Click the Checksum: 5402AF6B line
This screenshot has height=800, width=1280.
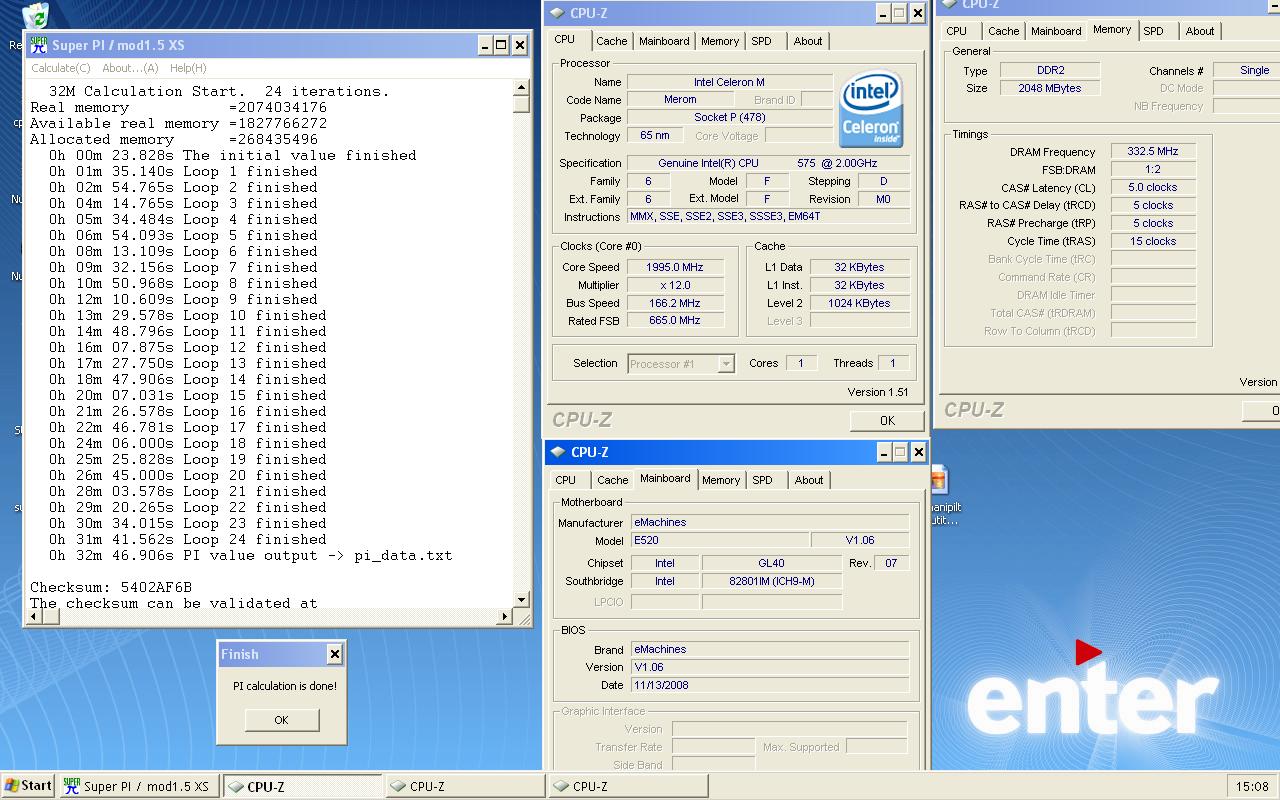[111, 587]
